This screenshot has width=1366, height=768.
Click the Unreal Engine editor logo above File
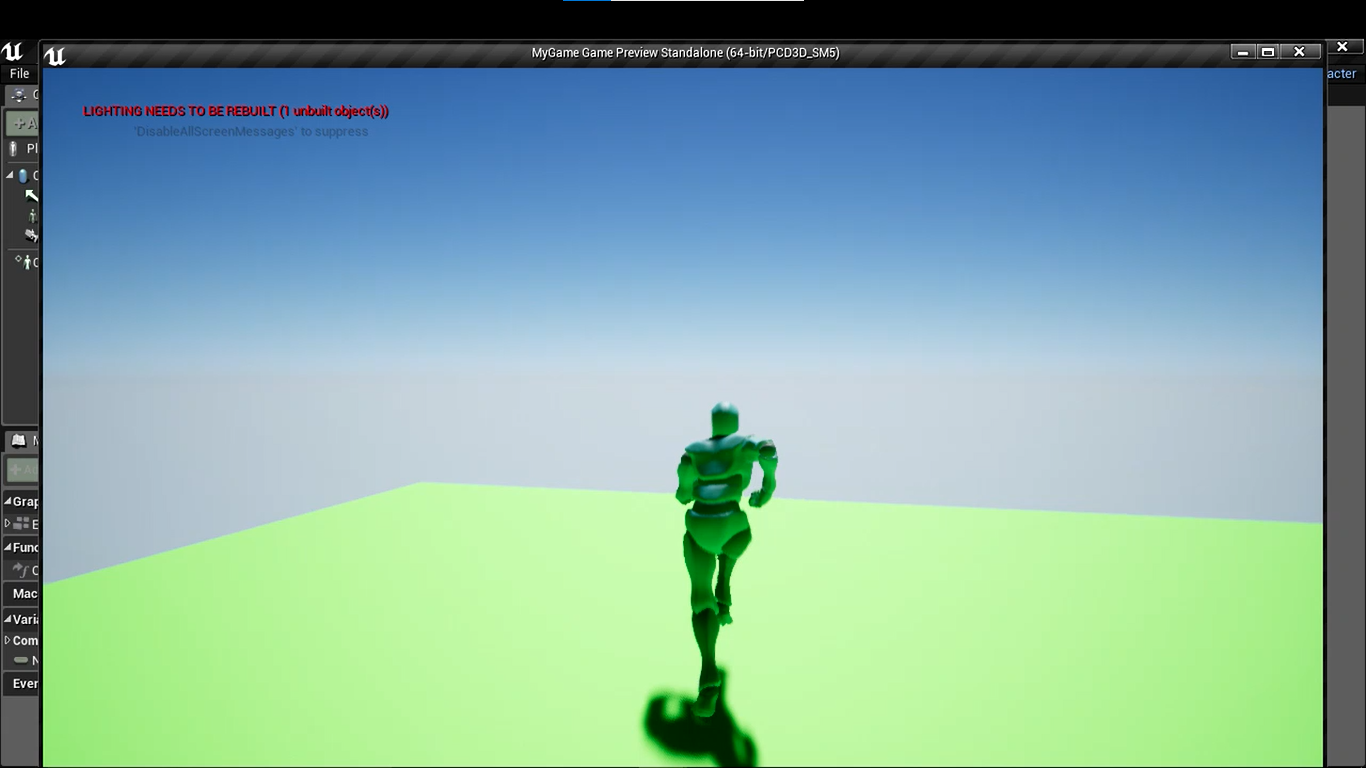pyautogui.click(x=12, y=52)
